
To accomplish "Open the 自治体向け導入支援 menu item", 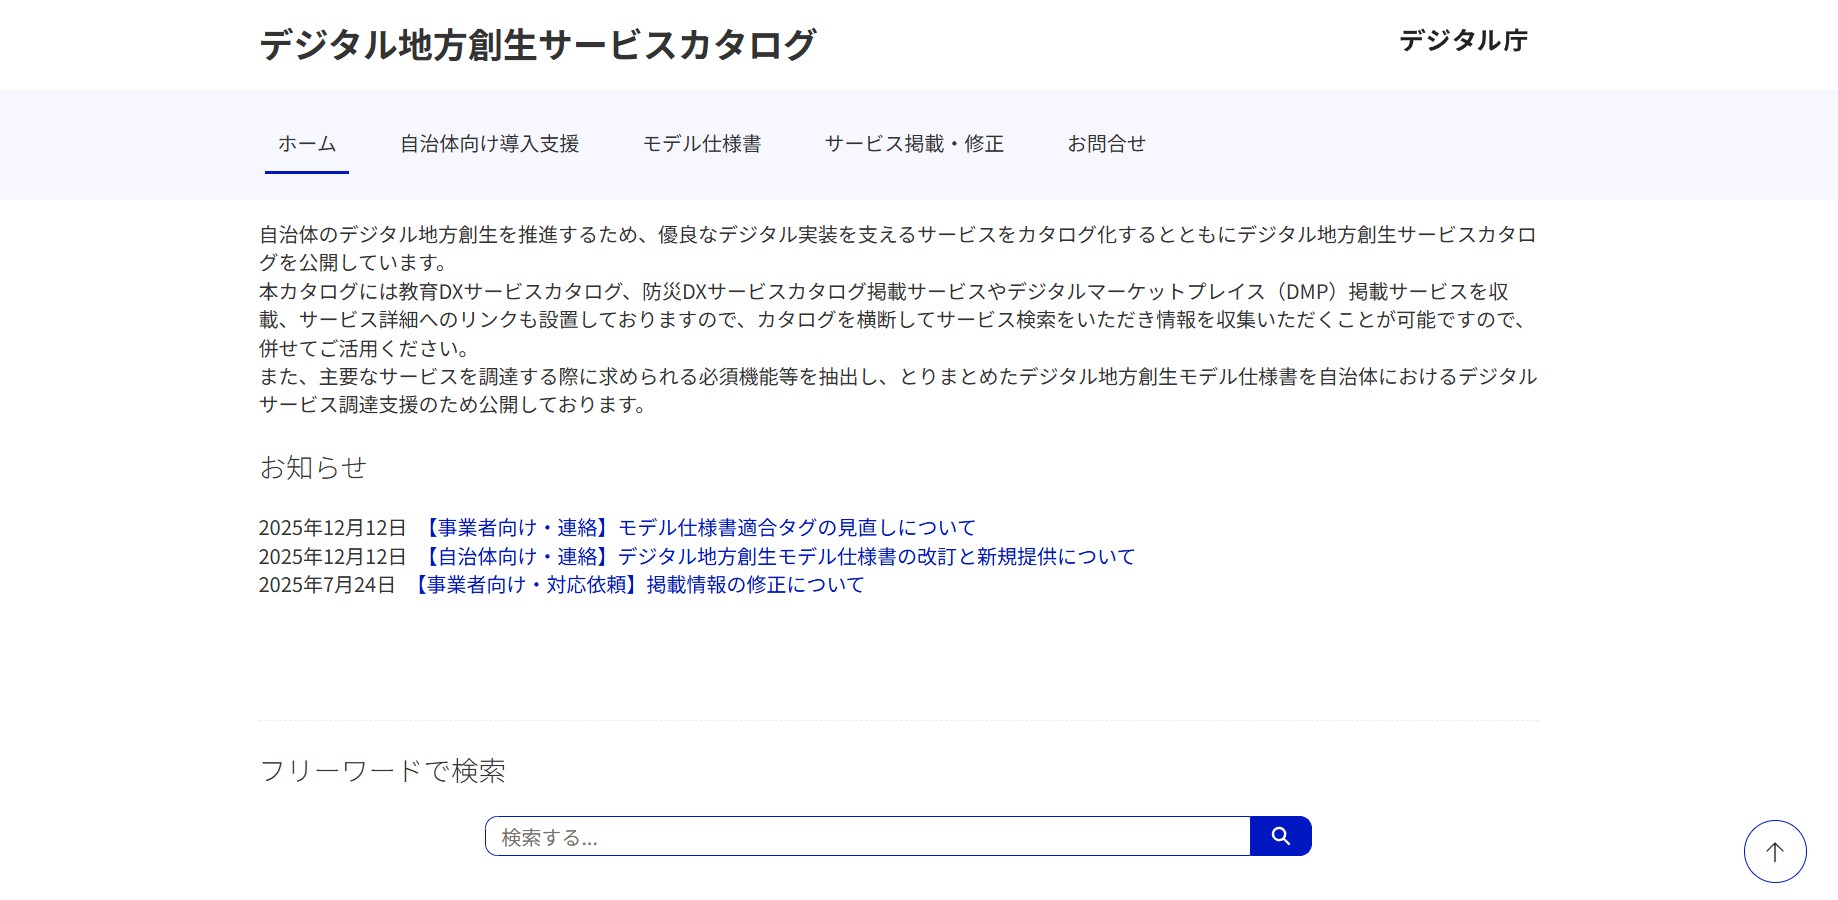I will (489, 144).
